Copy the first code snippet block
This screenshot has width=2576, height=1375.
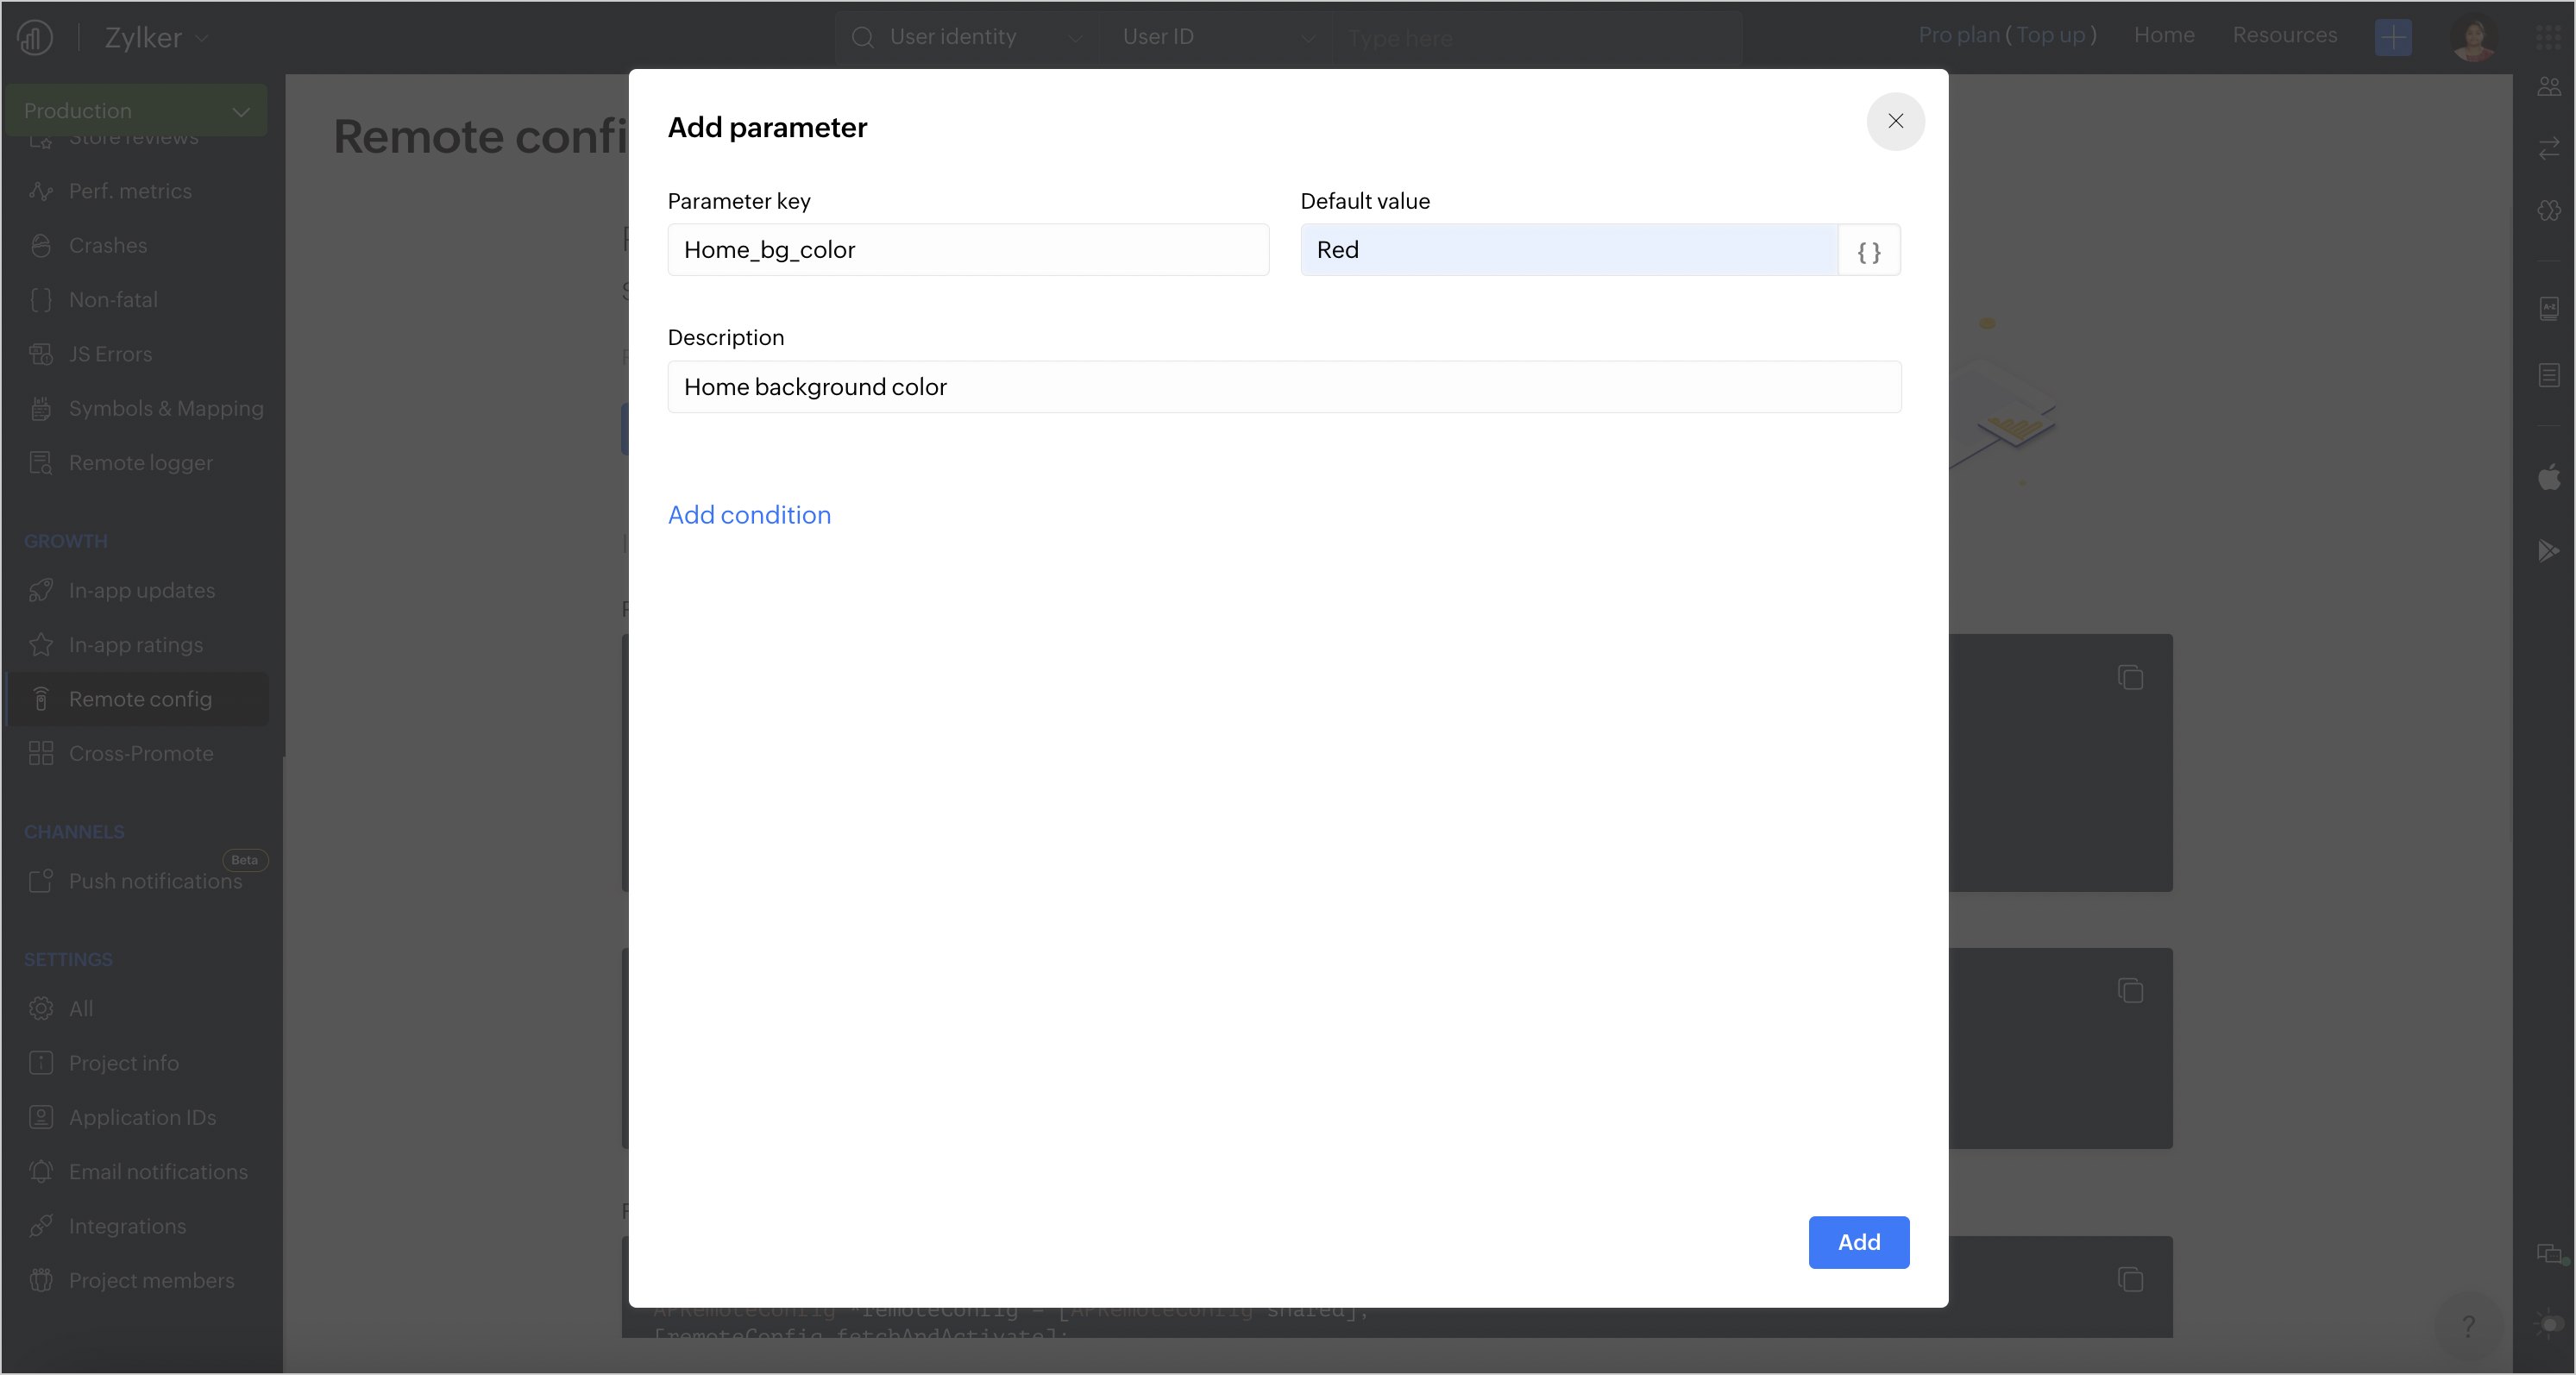click(x=2130, y=678)
